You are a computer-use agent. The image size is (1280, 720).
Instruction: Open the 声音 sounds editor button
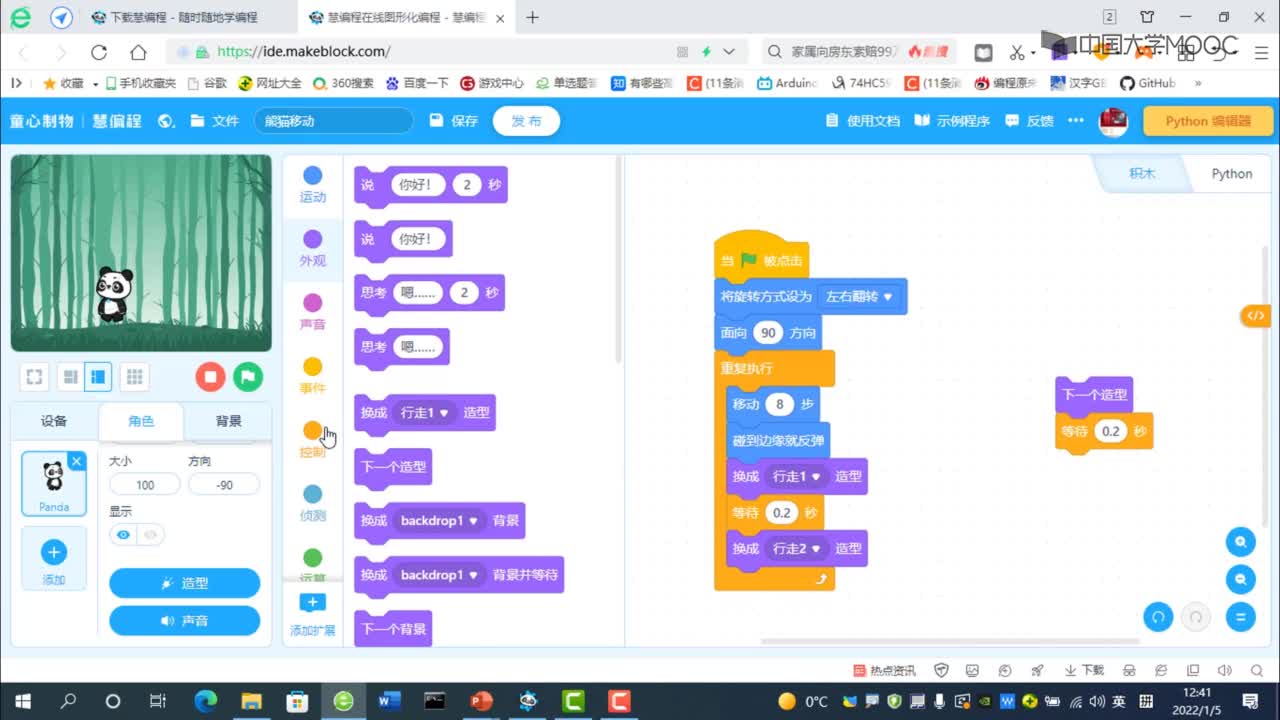click(184, 621)
